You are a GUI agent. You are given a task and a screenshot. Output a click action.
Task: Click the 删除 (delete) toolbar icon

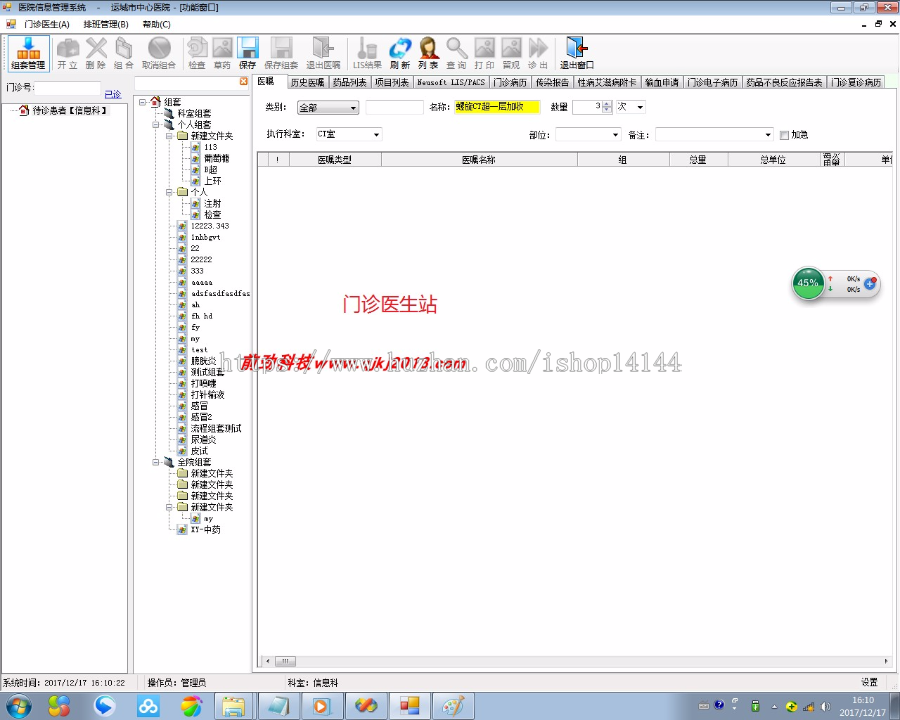pyautogui.click(x=97, y=52)
